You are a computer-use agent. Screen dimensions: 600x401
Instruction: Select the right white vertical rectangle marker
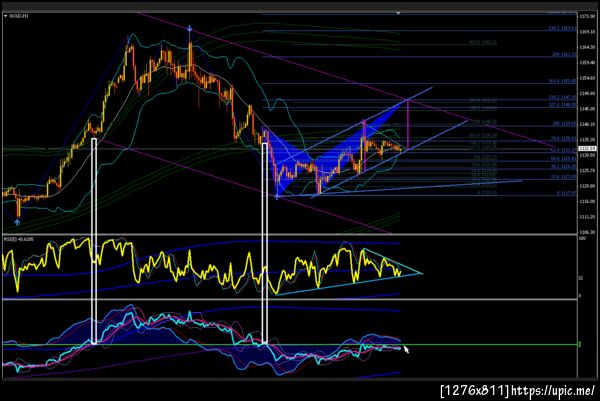click(264, 243)
